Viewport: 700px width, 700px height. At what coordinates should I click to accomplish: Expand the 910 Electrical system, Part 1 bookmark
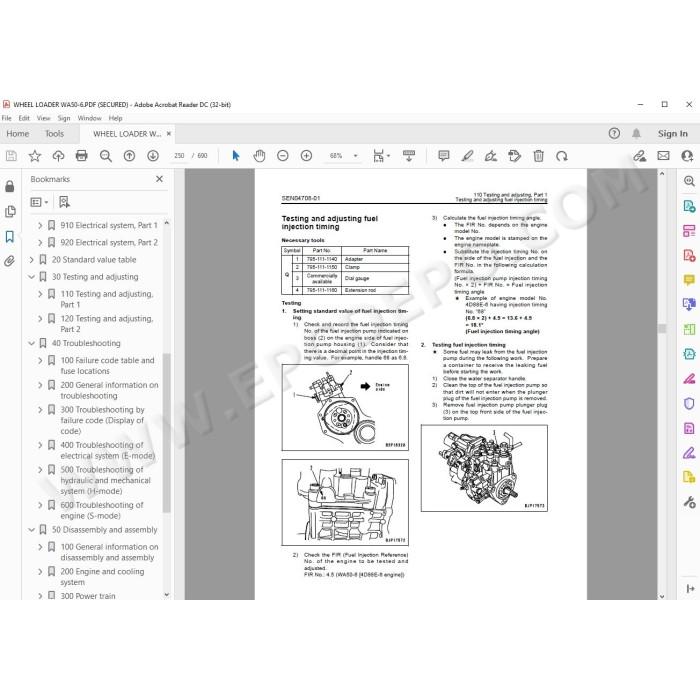tap(40, 225)
